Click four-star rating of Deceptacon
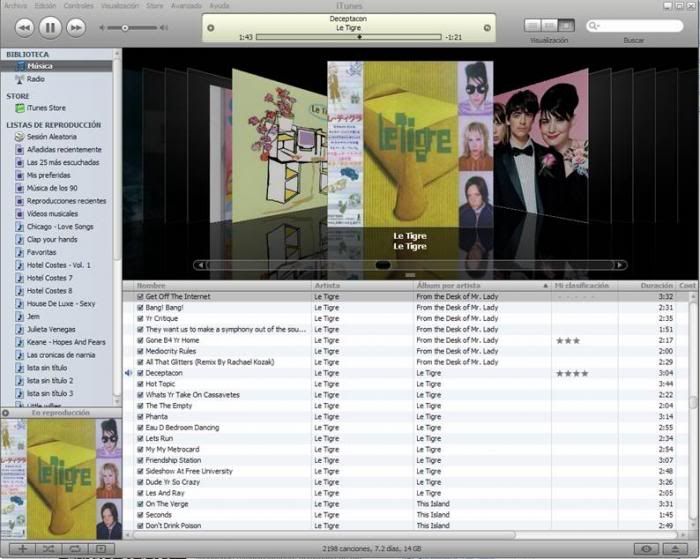Viewport: 700px width, 559px height. (572, 374)
